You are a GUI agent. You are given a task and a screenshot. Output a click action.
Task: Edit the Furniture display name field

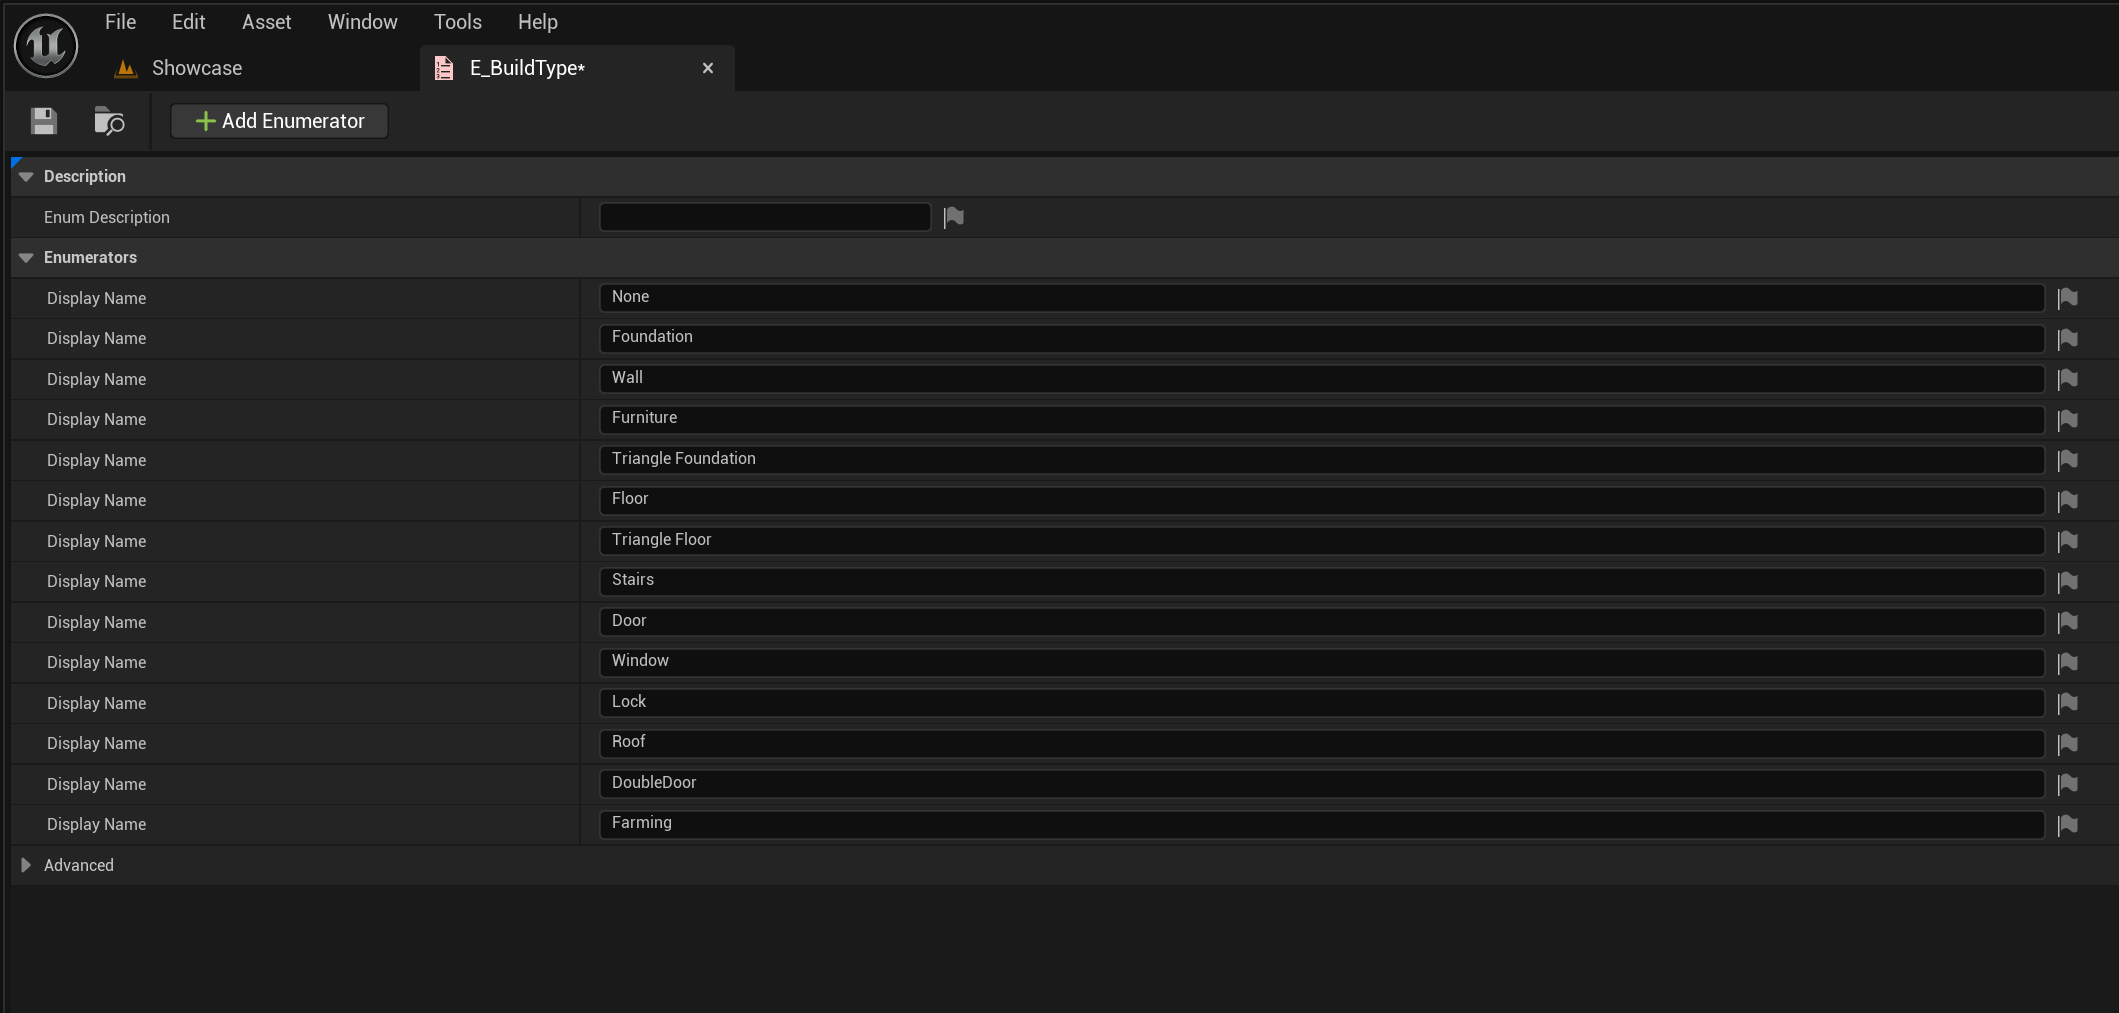[1321, 419]
